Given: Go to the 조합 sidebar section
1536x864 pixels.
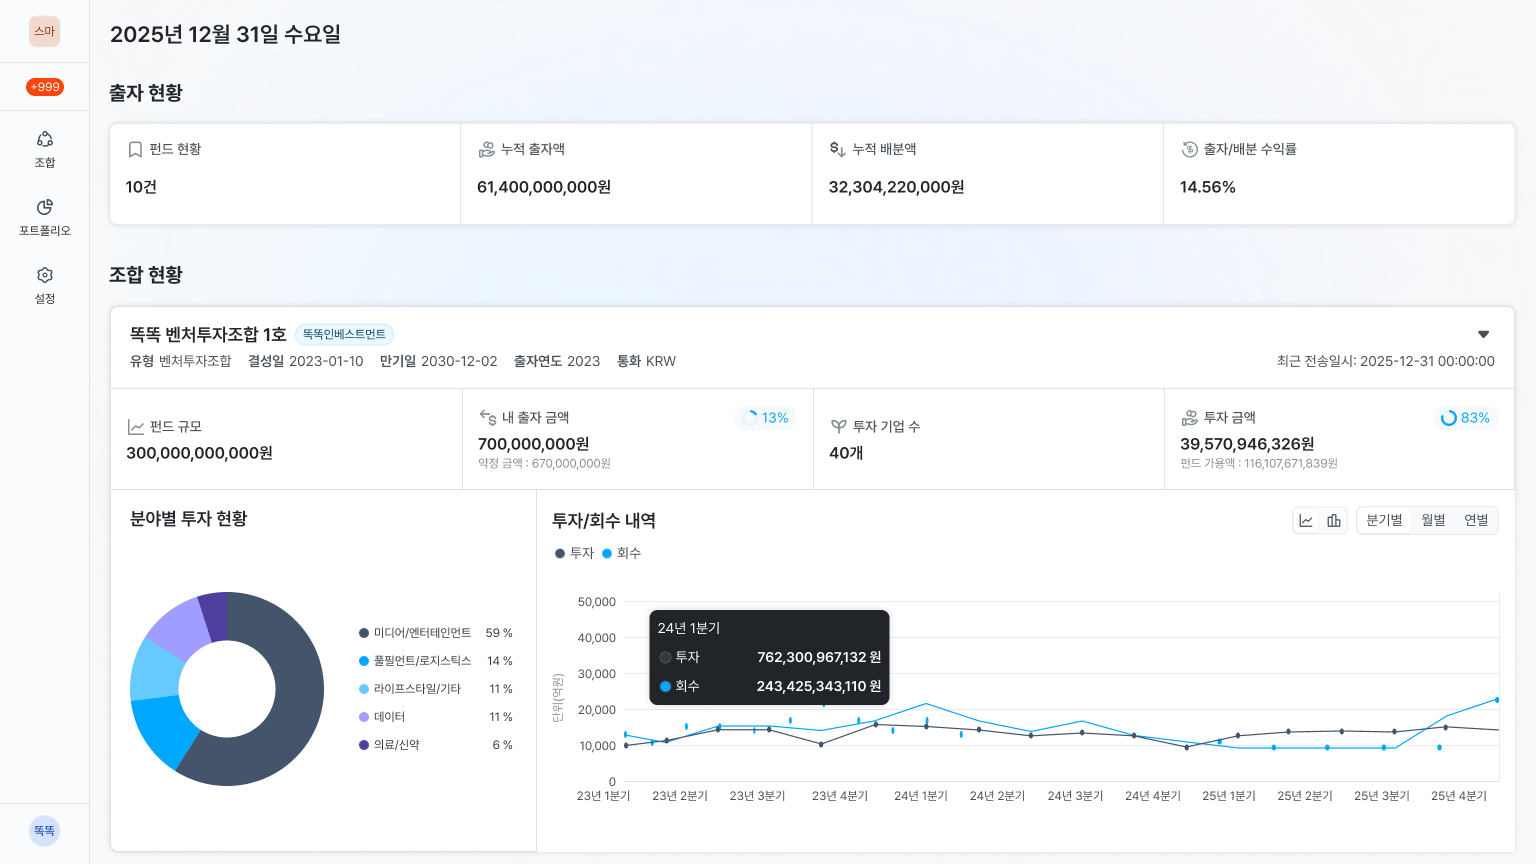Looking at the screenshot, I should click(x=45, y=149).
